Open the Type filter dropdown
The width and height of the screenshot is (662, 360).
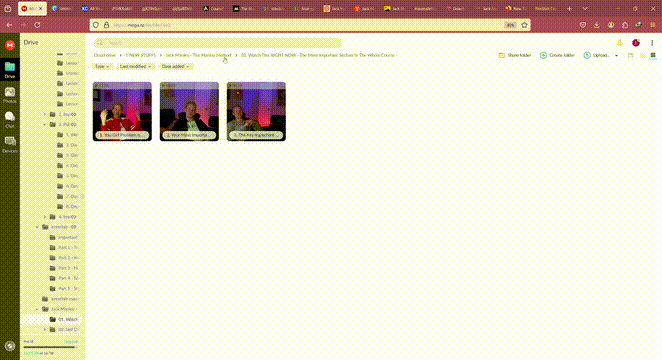102,66
